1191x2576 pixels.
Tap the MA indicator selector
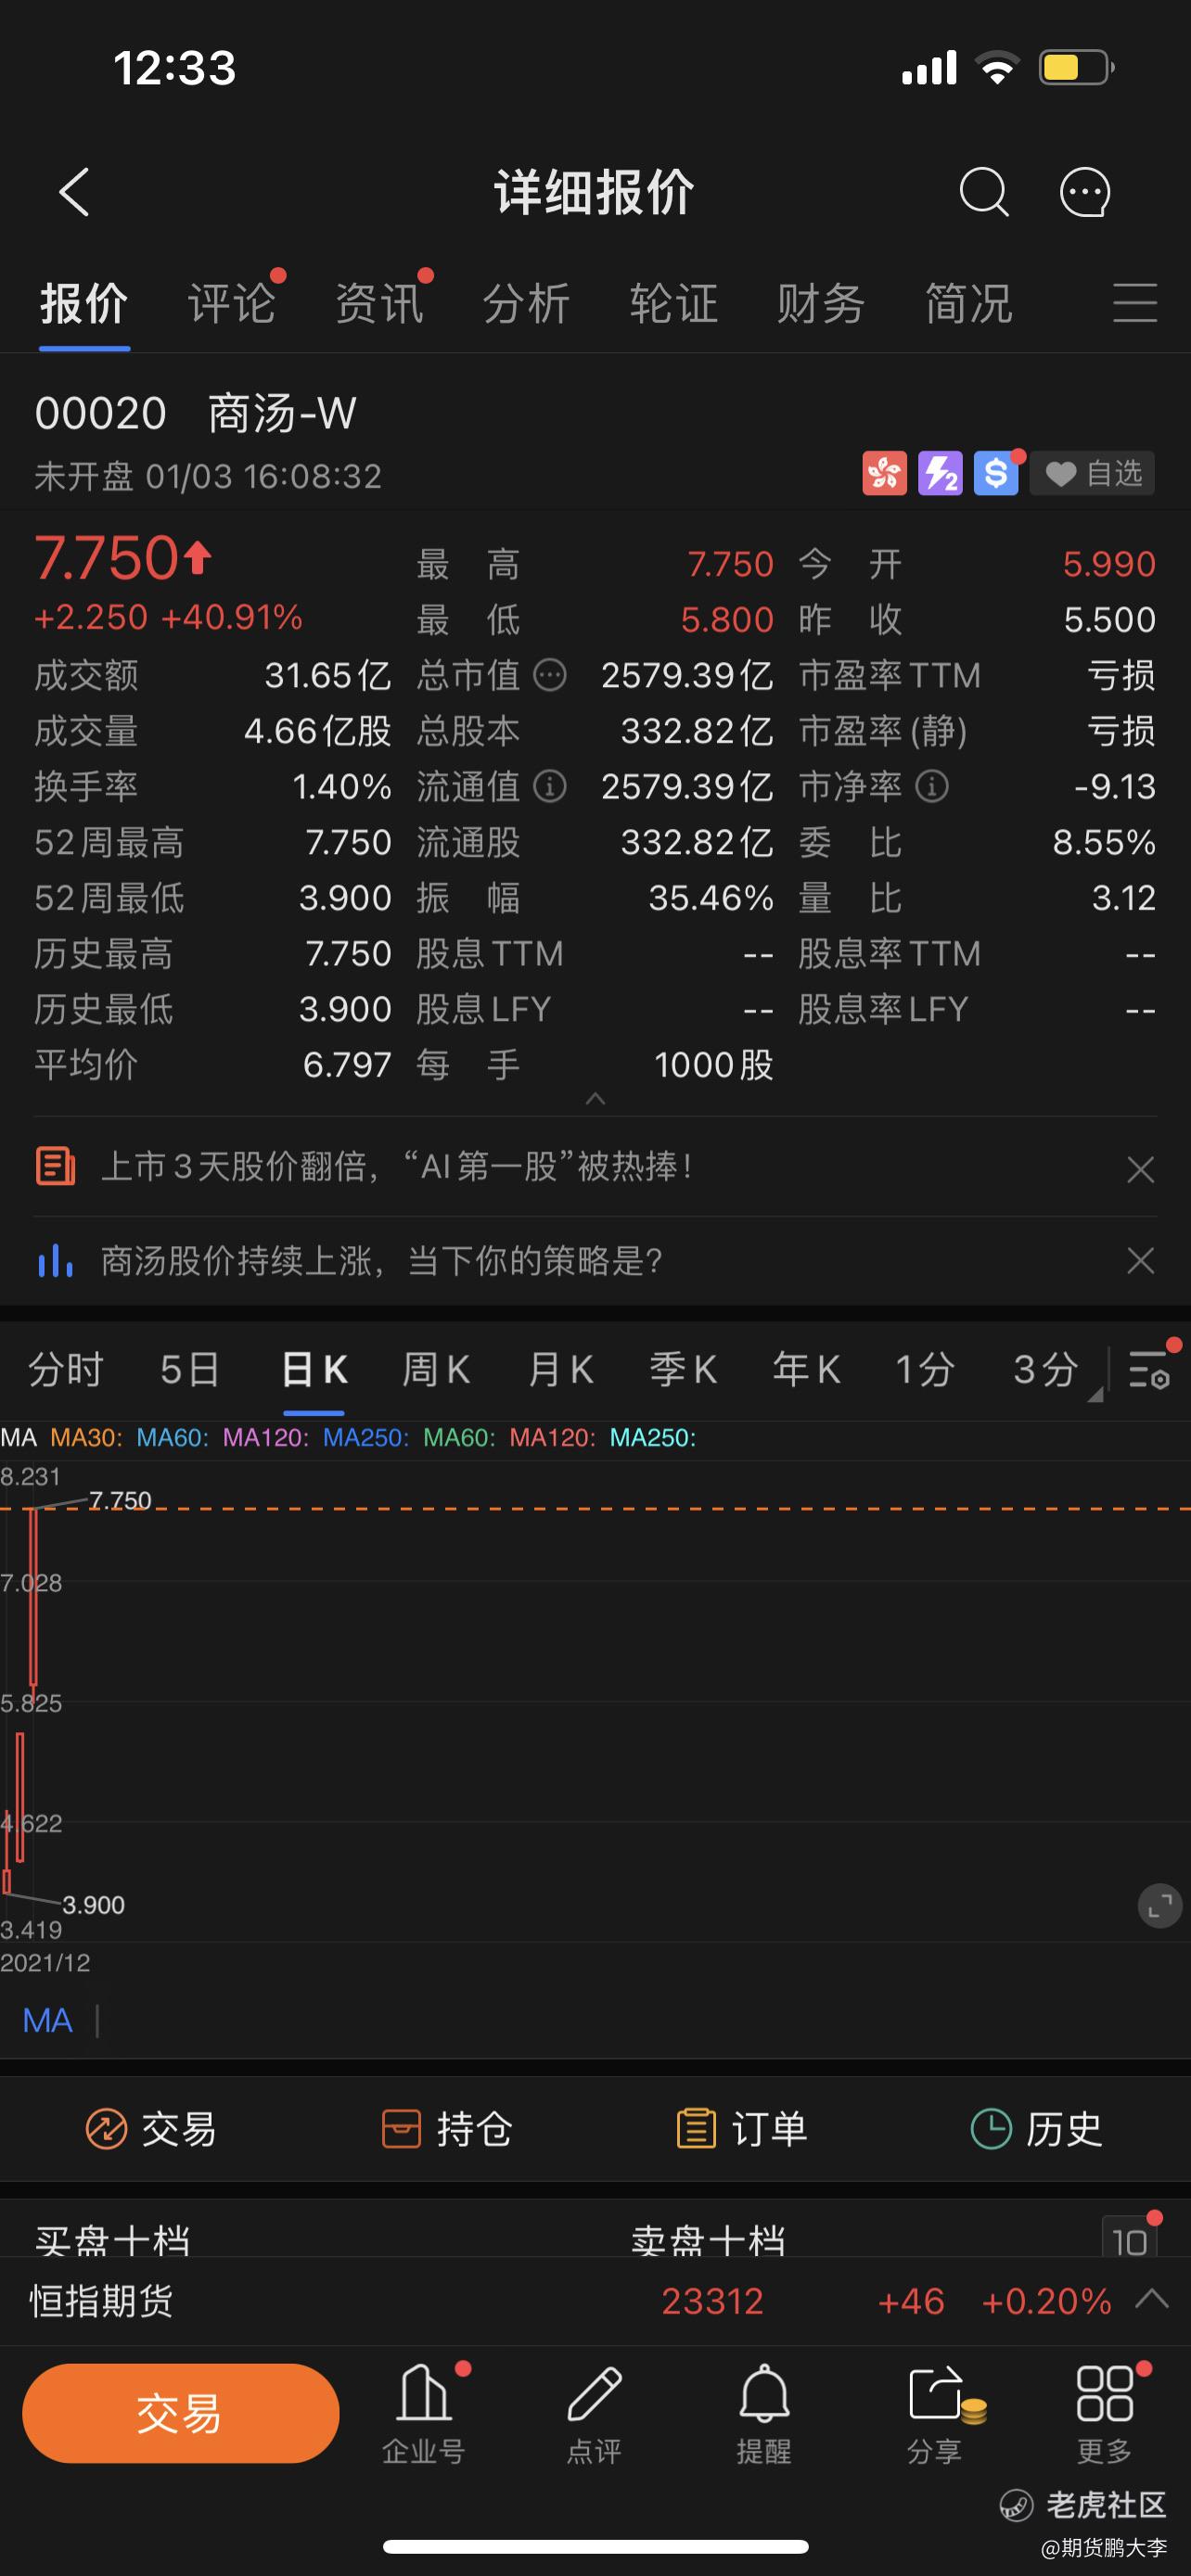tap(48, 2021)
